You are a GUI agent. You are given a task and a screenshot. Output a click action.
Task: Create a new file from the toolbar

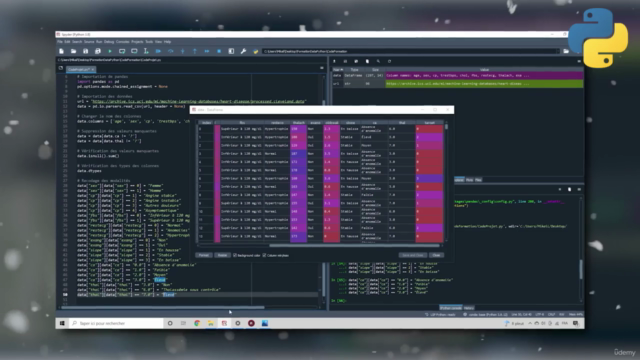[61, 51]
